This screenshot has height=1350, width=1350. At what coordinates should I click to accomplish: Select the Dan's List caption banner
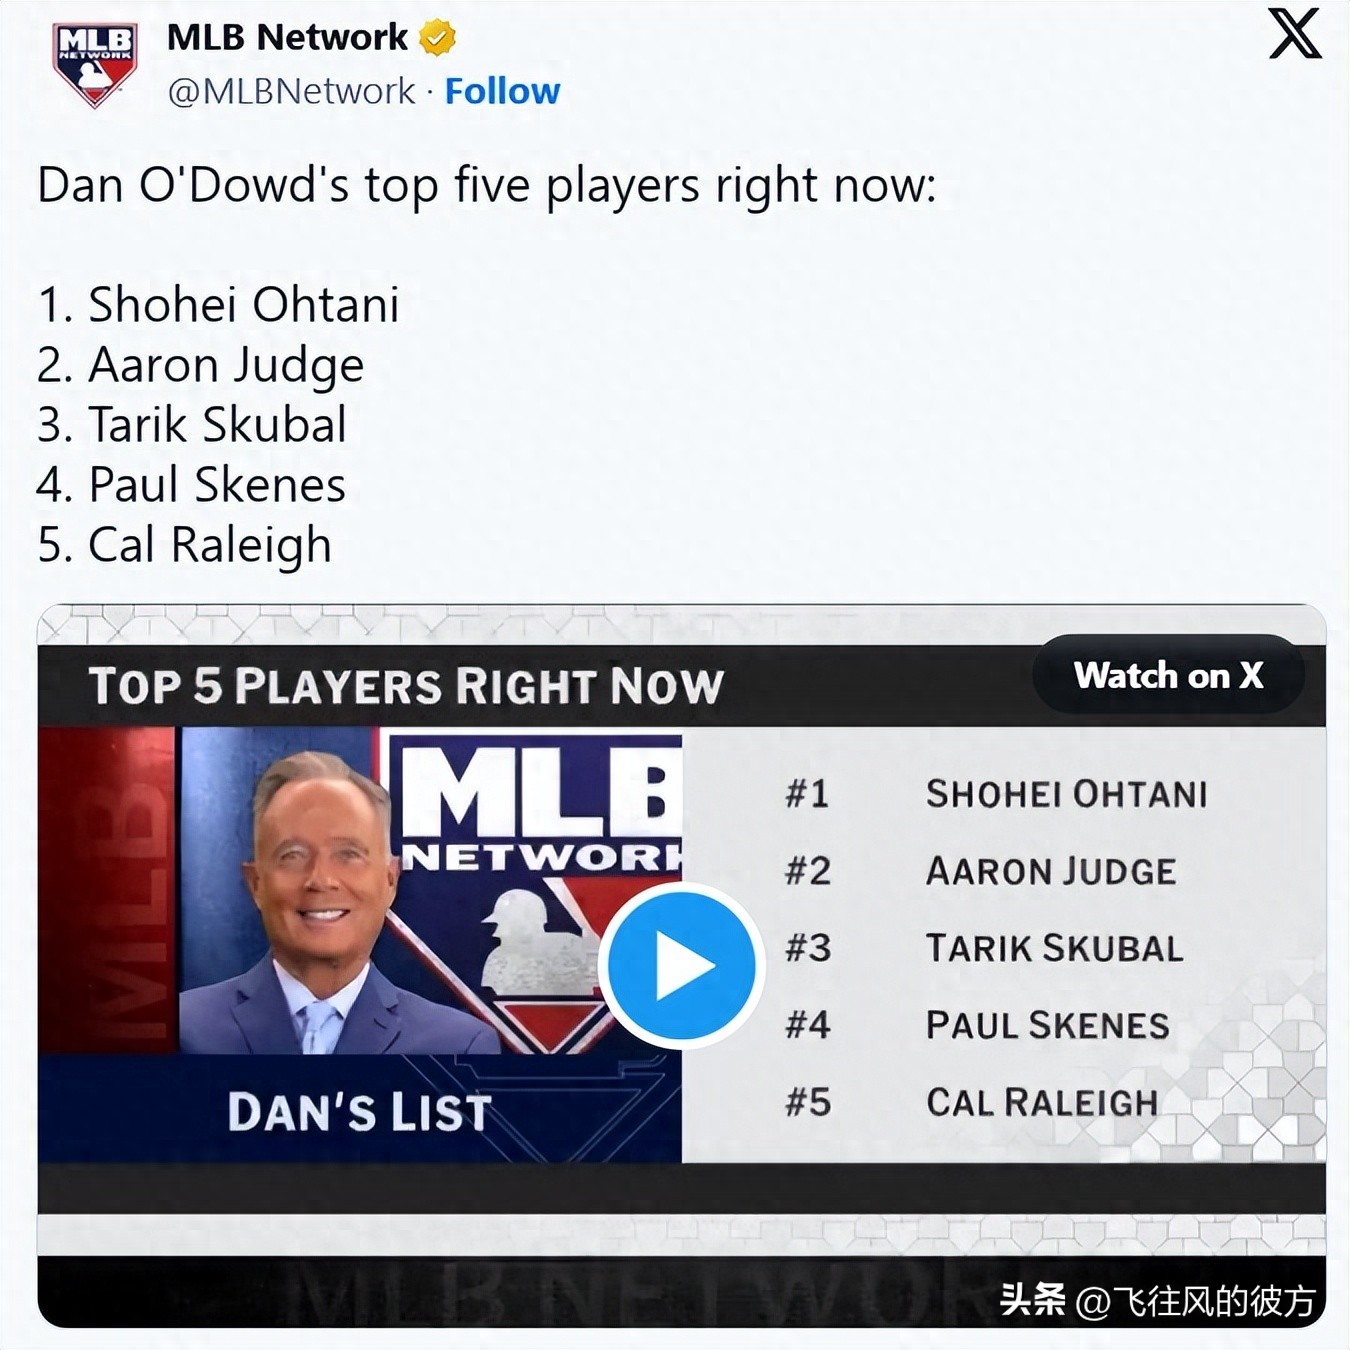[360, 1109]
